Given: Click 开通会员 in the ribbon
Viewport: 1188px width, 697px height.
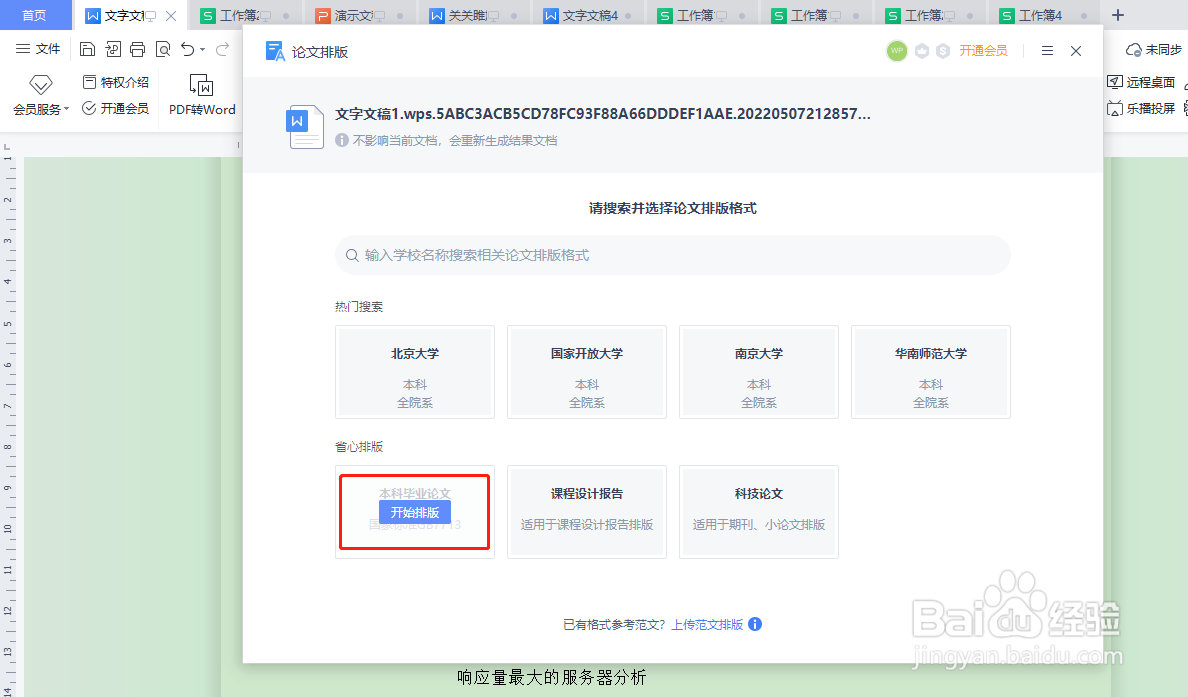Looking at the screenshot, I should [x=116, y=108].
